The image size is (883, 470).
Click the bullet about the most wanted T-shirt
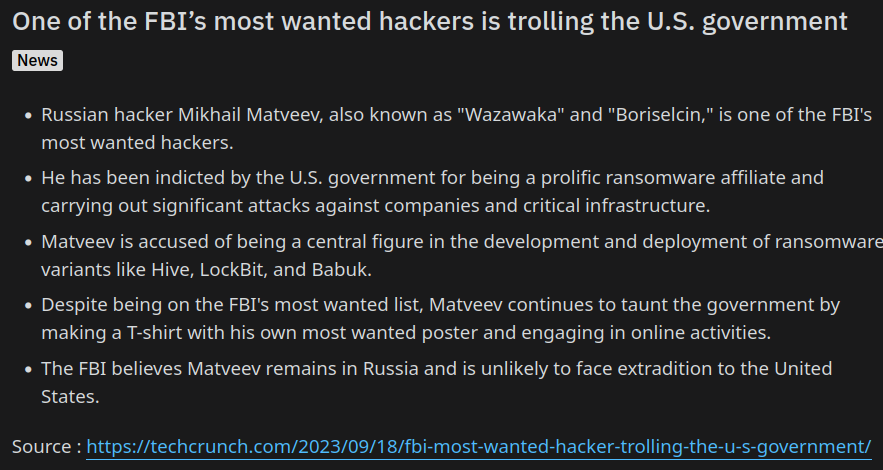440,319
